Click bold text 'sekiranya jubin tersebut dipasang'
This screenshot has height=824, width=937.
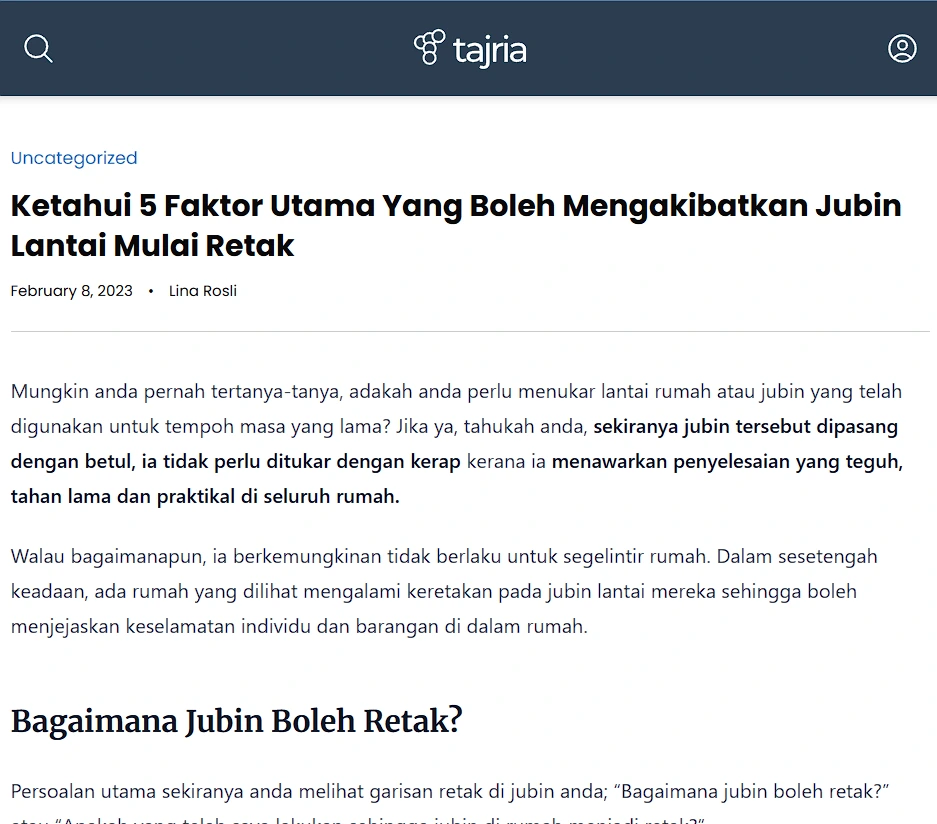pos(745,427)
